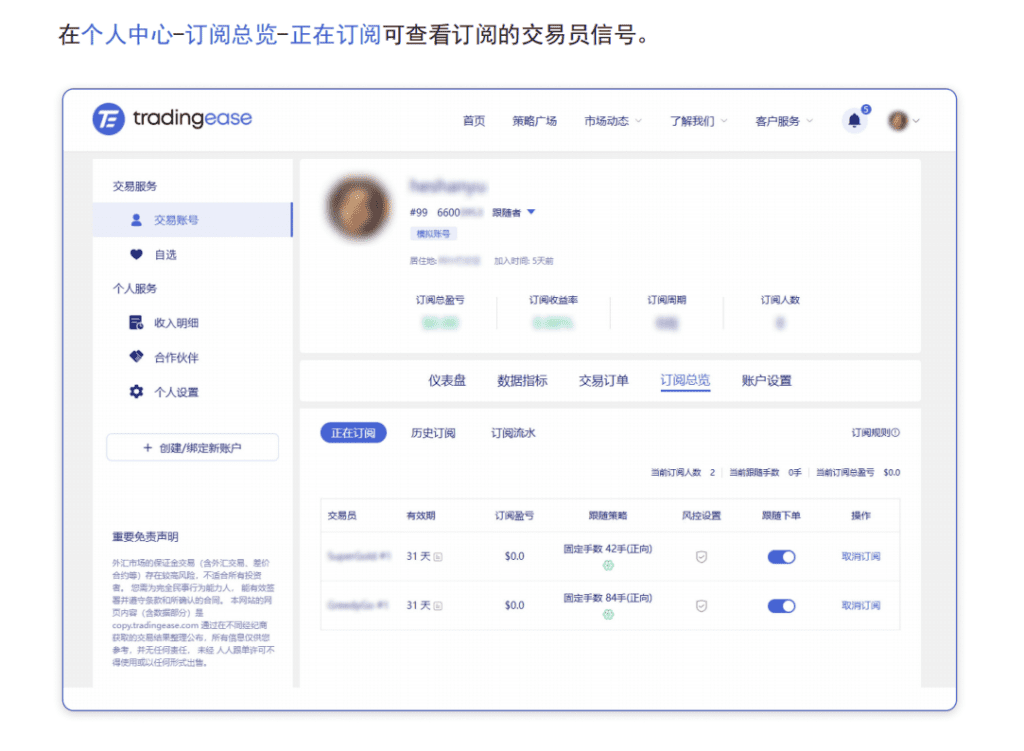
Task: Click the tradingease logo
Action: click(172, 119)
